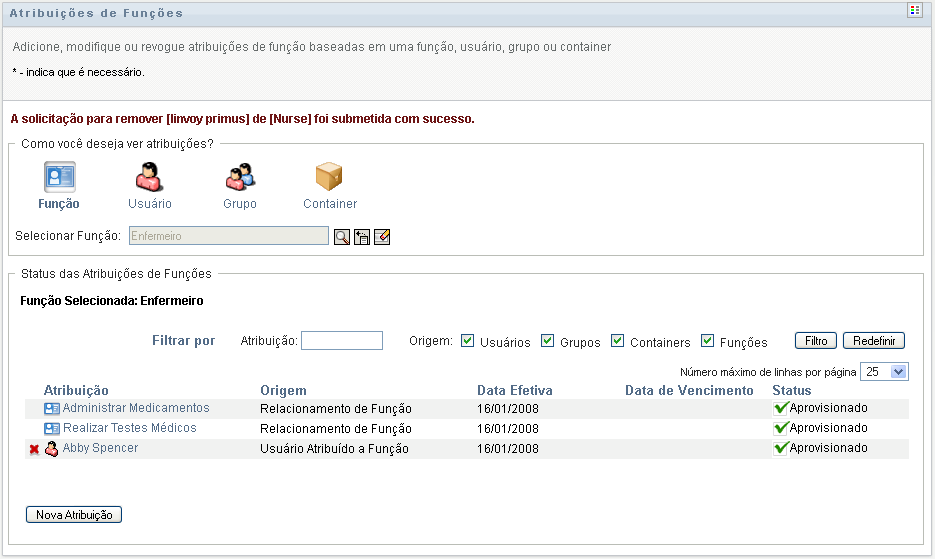
Task: Click Relacionamento de Função in Administrar Medicamentos row
Action: coord(336,409)
